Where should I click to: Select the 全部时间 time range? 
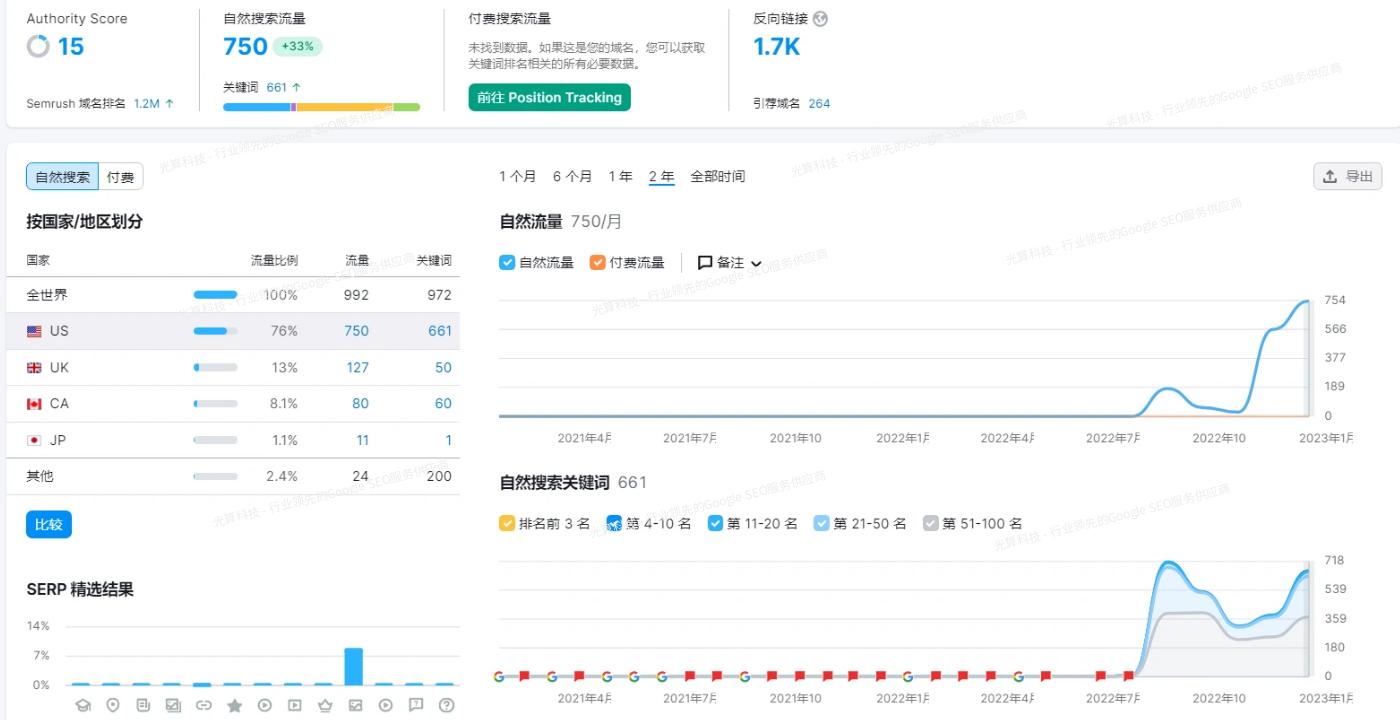717,176
